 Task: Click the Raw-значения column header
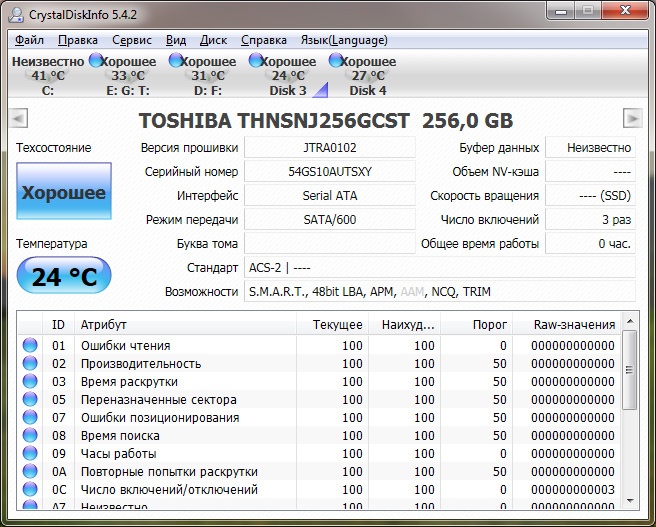click(566, 325)
